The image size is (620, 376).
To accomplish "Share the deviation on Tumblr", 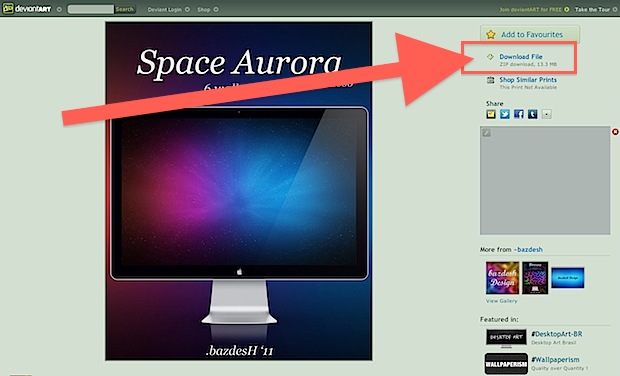I will 532,114.
